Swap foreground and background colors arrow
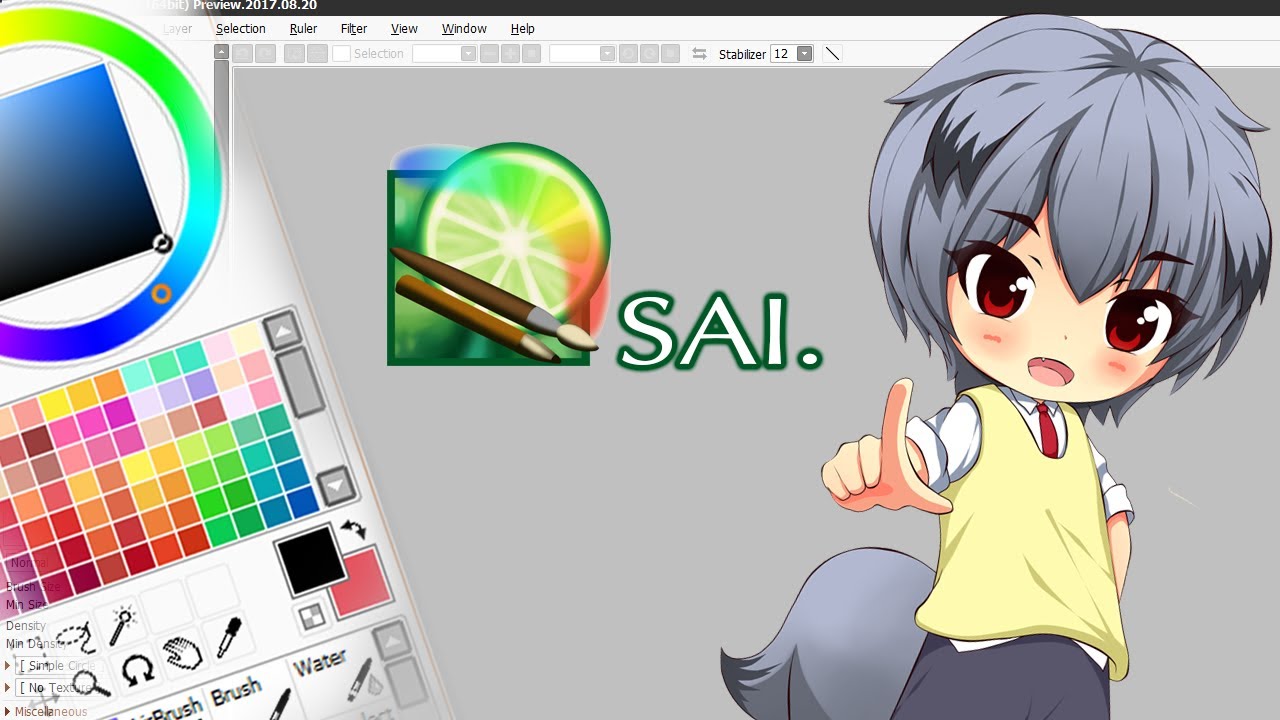The height and width of the screenshot is (720, 1280). click(352, 530)
